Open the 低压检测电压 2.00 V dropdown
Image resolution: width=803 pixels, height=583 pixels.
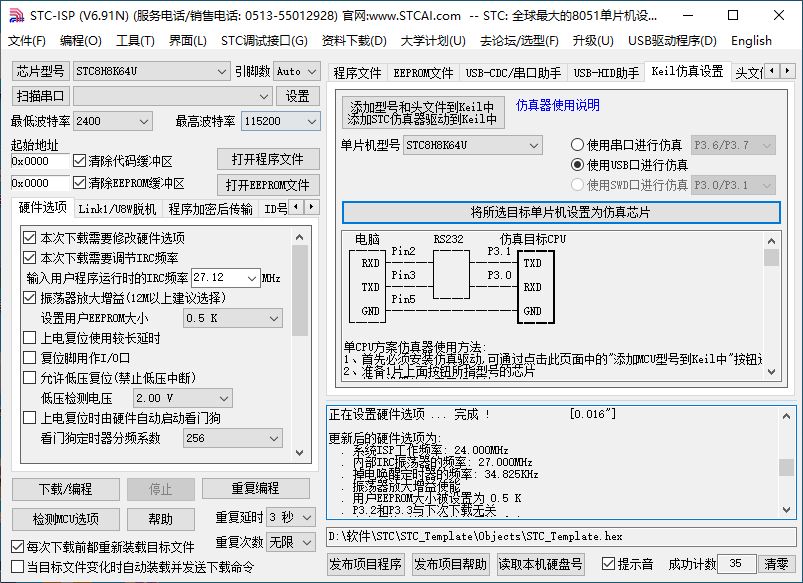tap(183, 398)
